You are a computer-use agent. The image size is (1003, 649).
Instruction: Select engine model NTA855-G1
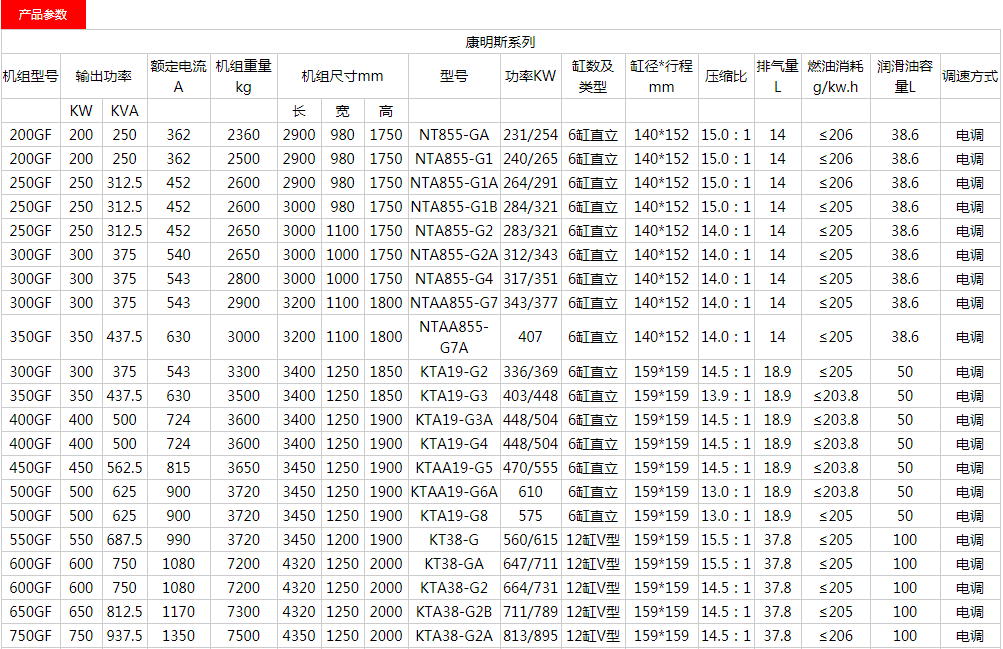click(x=454, y=159)
